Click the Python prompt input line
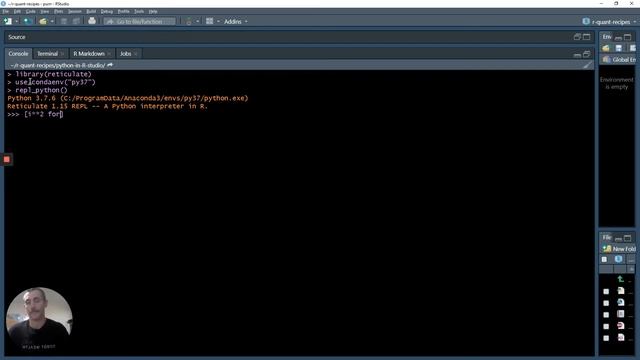The image size is (640, 360). [299, 114]
